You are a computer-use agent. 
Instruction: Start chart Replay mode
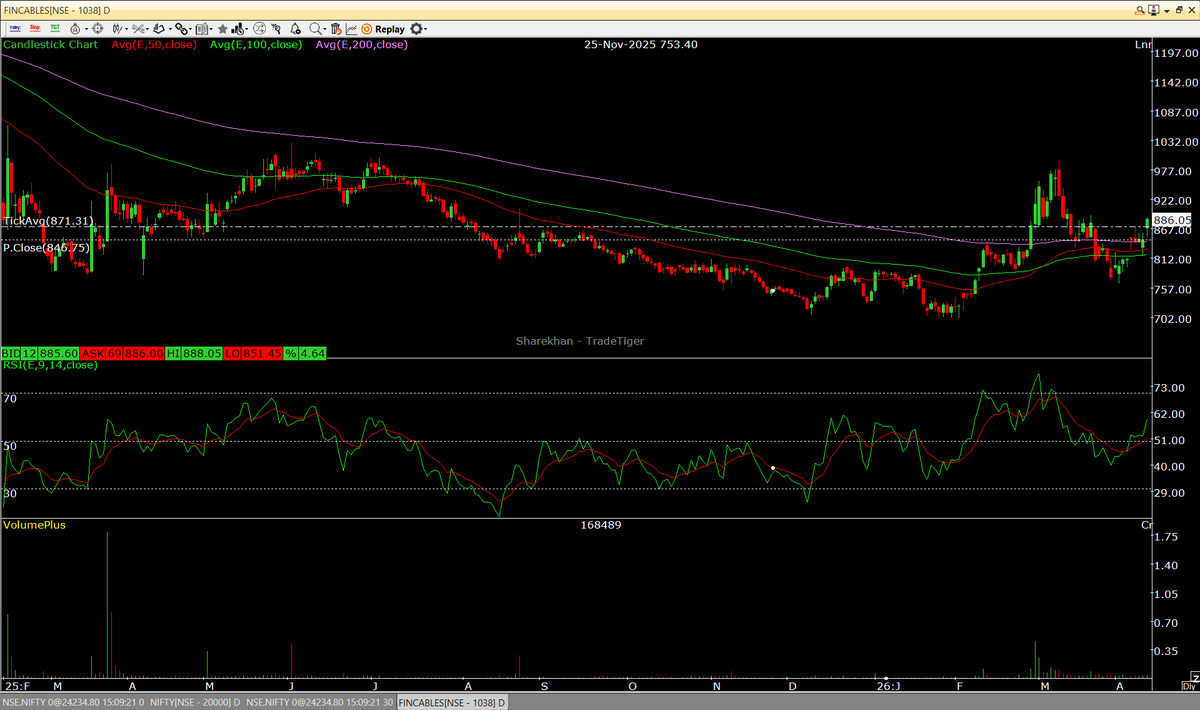[383, 29]
